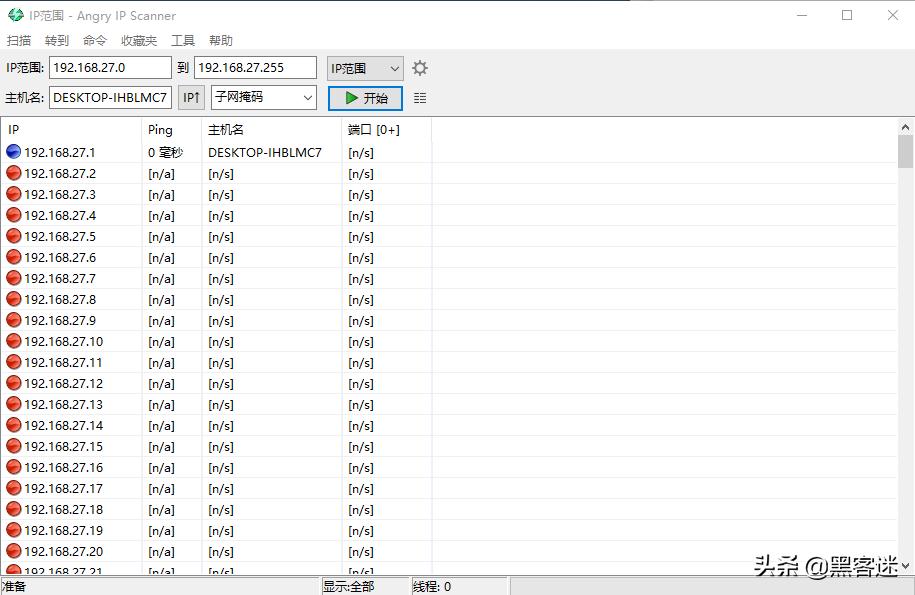This screenshot has width=915, height=595.
Task: Fetch local IP using the IP↑ button
Action: (190, 97)
